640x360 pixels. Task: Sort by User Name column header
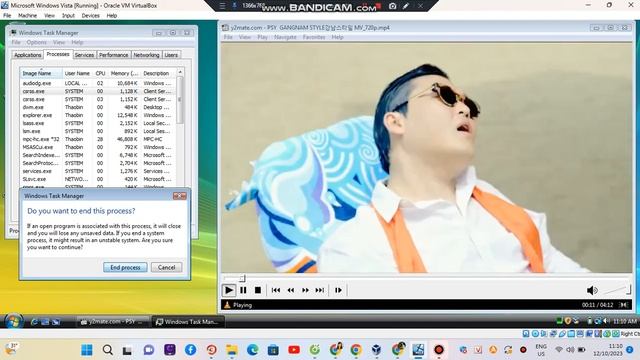point(78,73)
